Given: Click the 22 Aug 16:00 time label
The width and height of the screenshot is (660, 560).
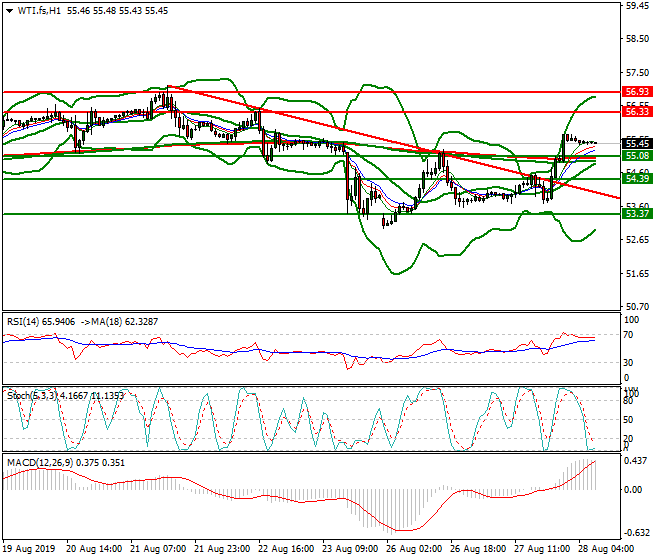Looking at the screenshot, I should pyautogui.click(x=286, y=549).
